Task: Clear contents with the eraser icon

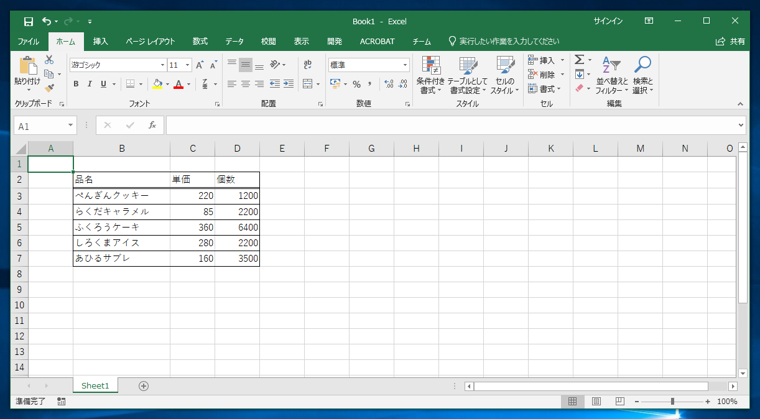Action: pos(579,88)
